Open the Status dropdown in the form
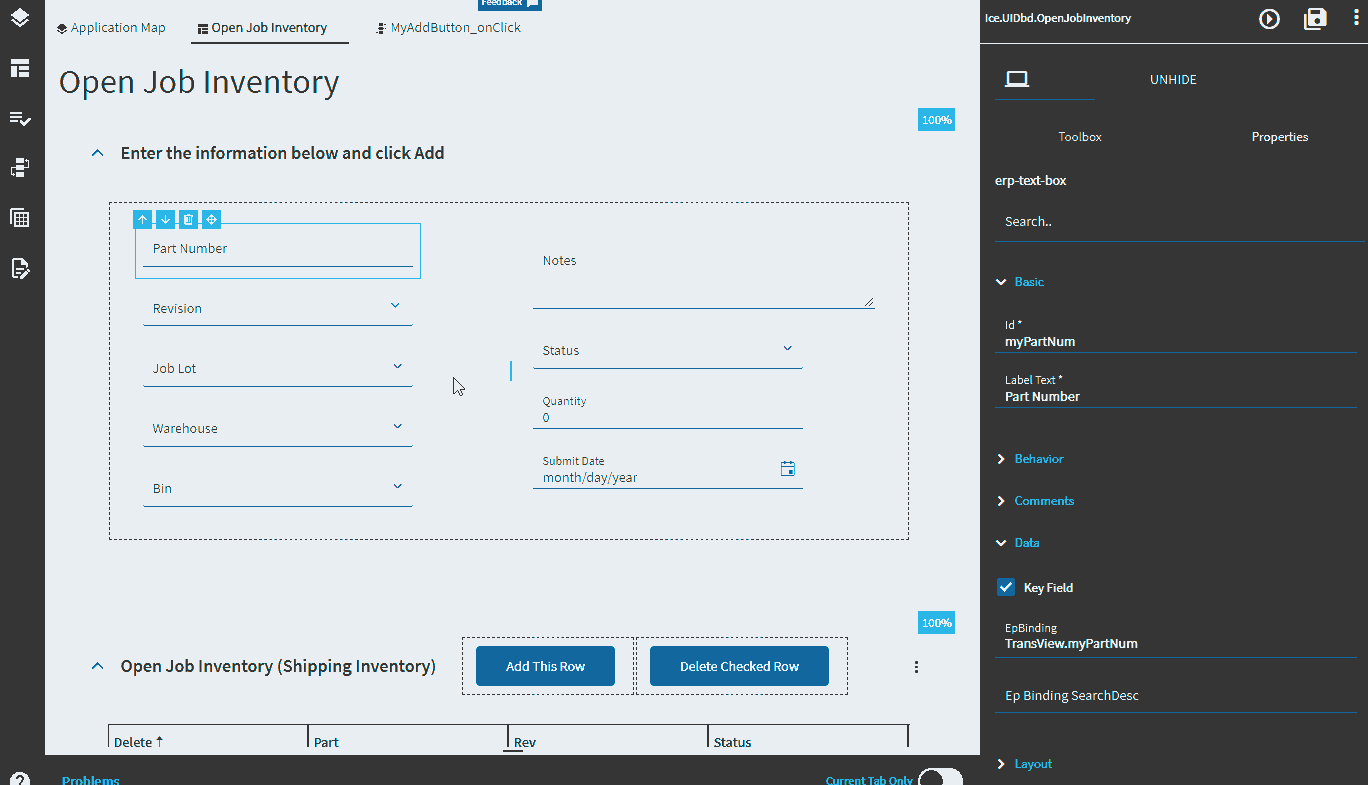Screen dimensions: 1368x785 click(787, 348)
